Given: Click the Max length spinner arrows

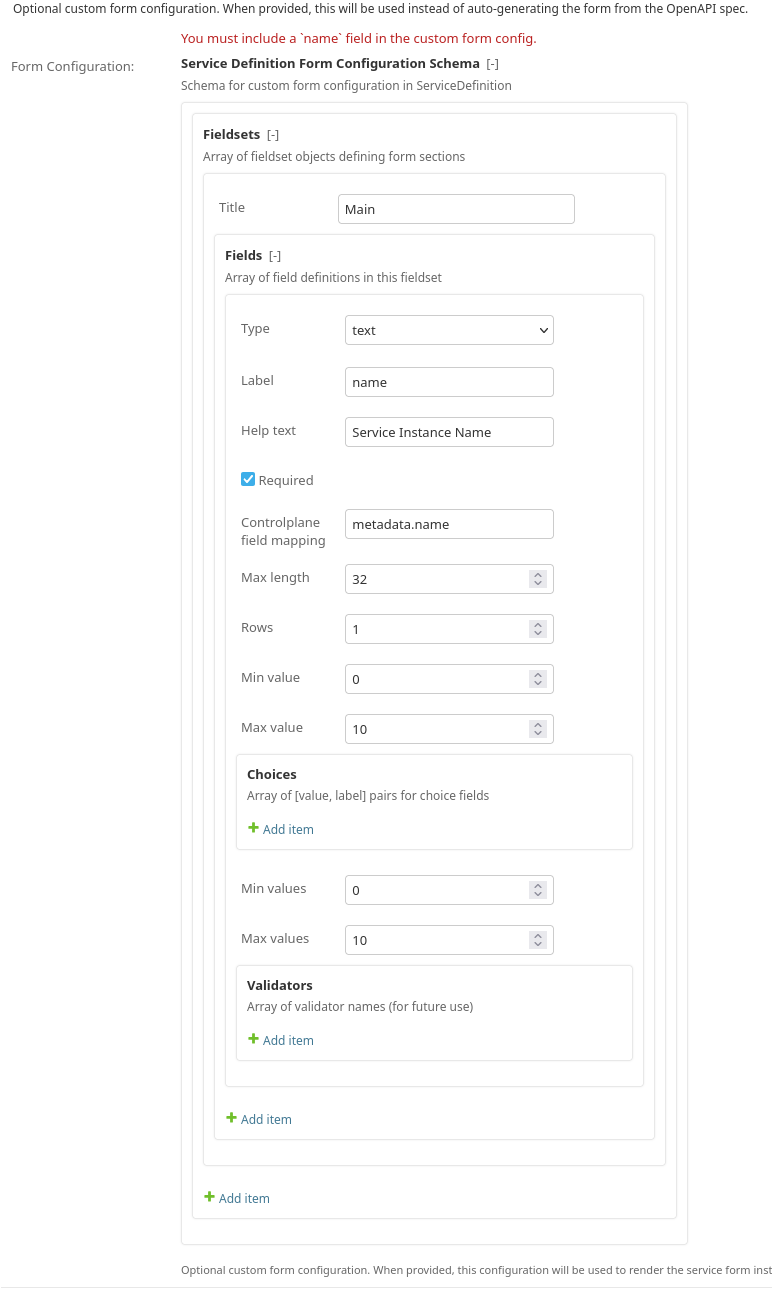Looking at the screenshot, I should point(538,579).
